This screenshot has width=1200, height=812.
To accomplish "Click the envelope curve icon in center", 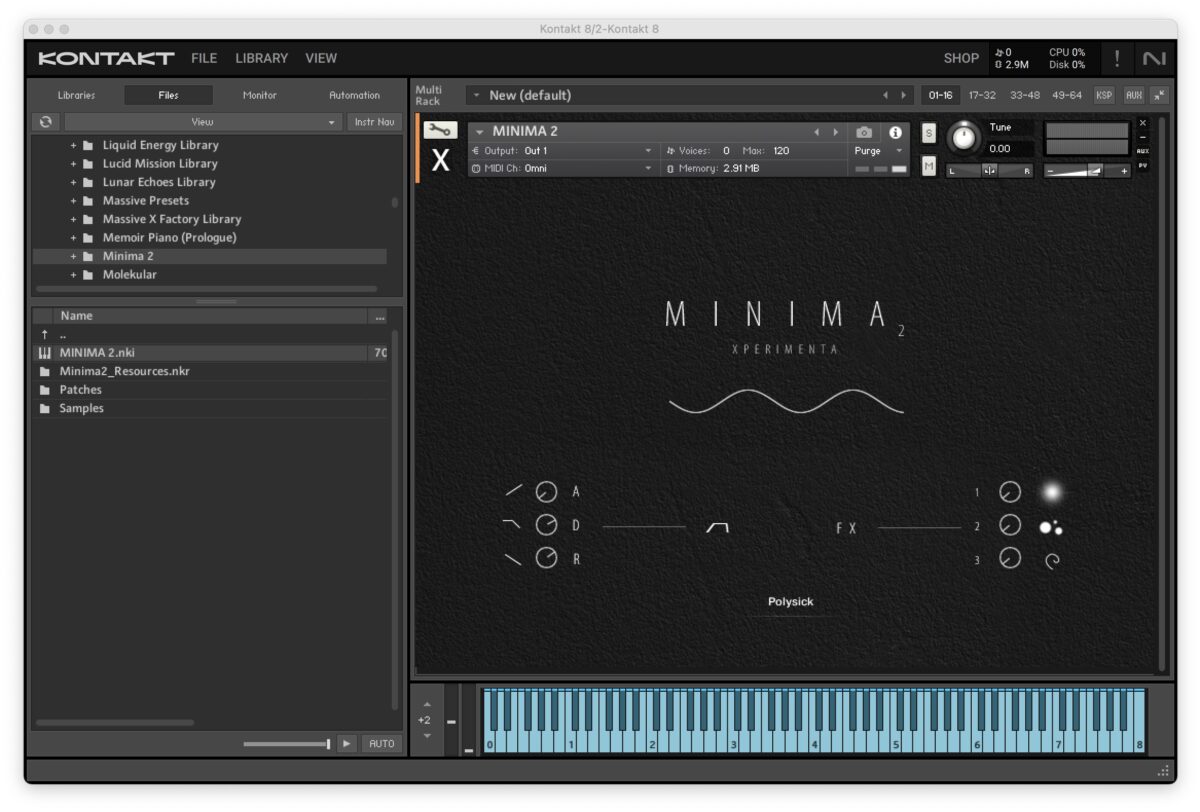I will pyautogui.click(x=717, y=527).
